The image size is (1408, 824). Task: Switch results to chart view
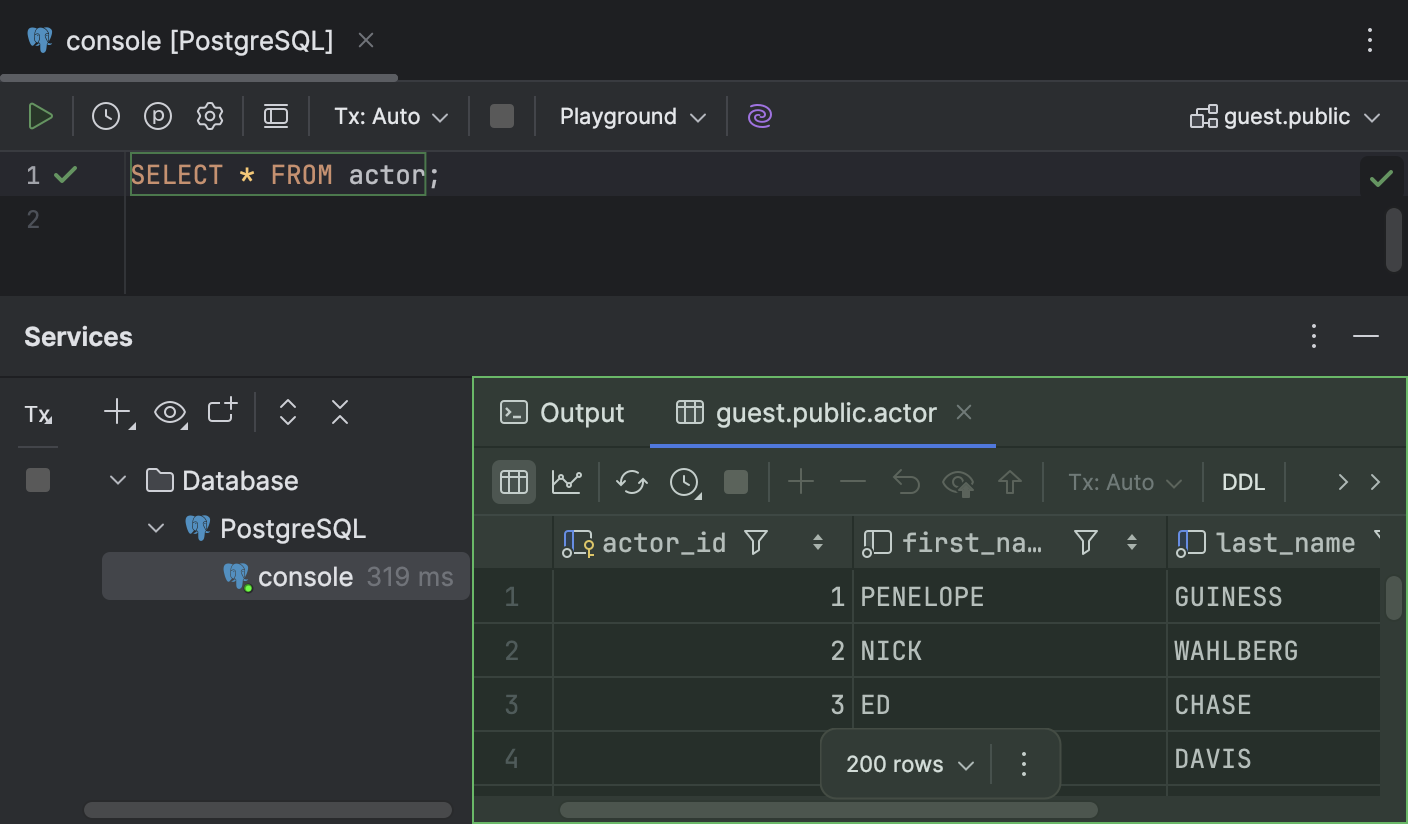pos(567,482)
